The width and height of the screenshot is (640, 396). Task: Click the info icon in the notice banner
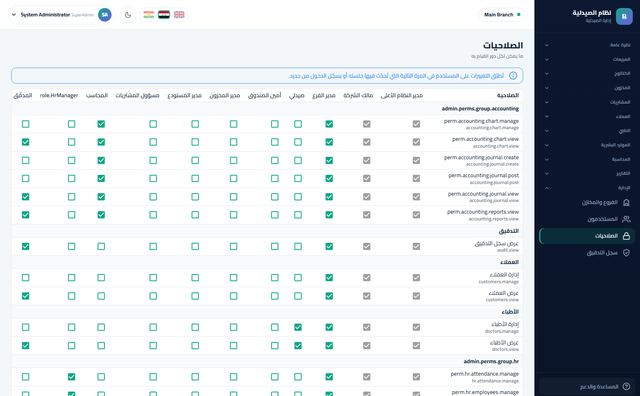[513, 76]
